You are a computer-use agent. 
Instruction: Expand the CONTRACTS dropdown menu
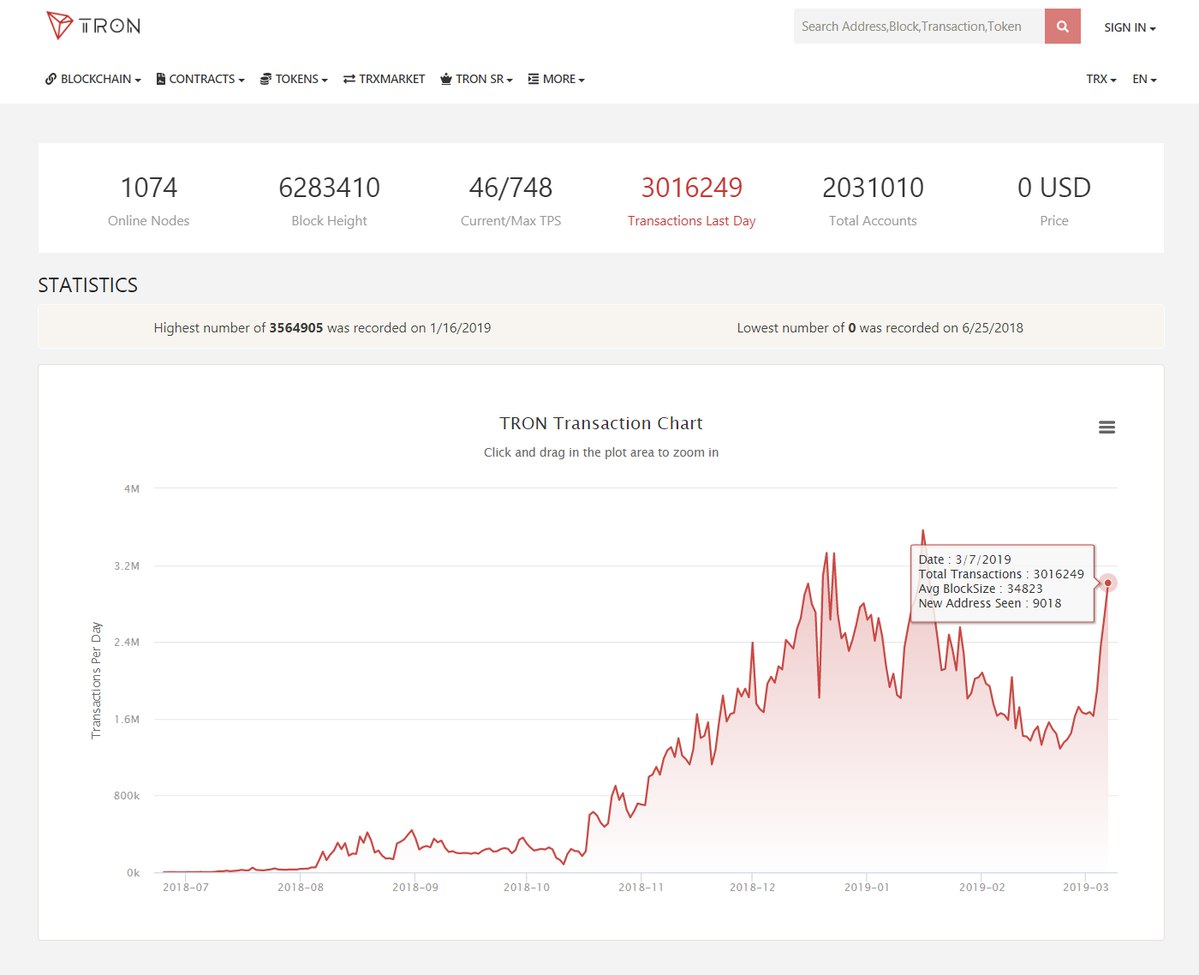(x=200, y=79)
